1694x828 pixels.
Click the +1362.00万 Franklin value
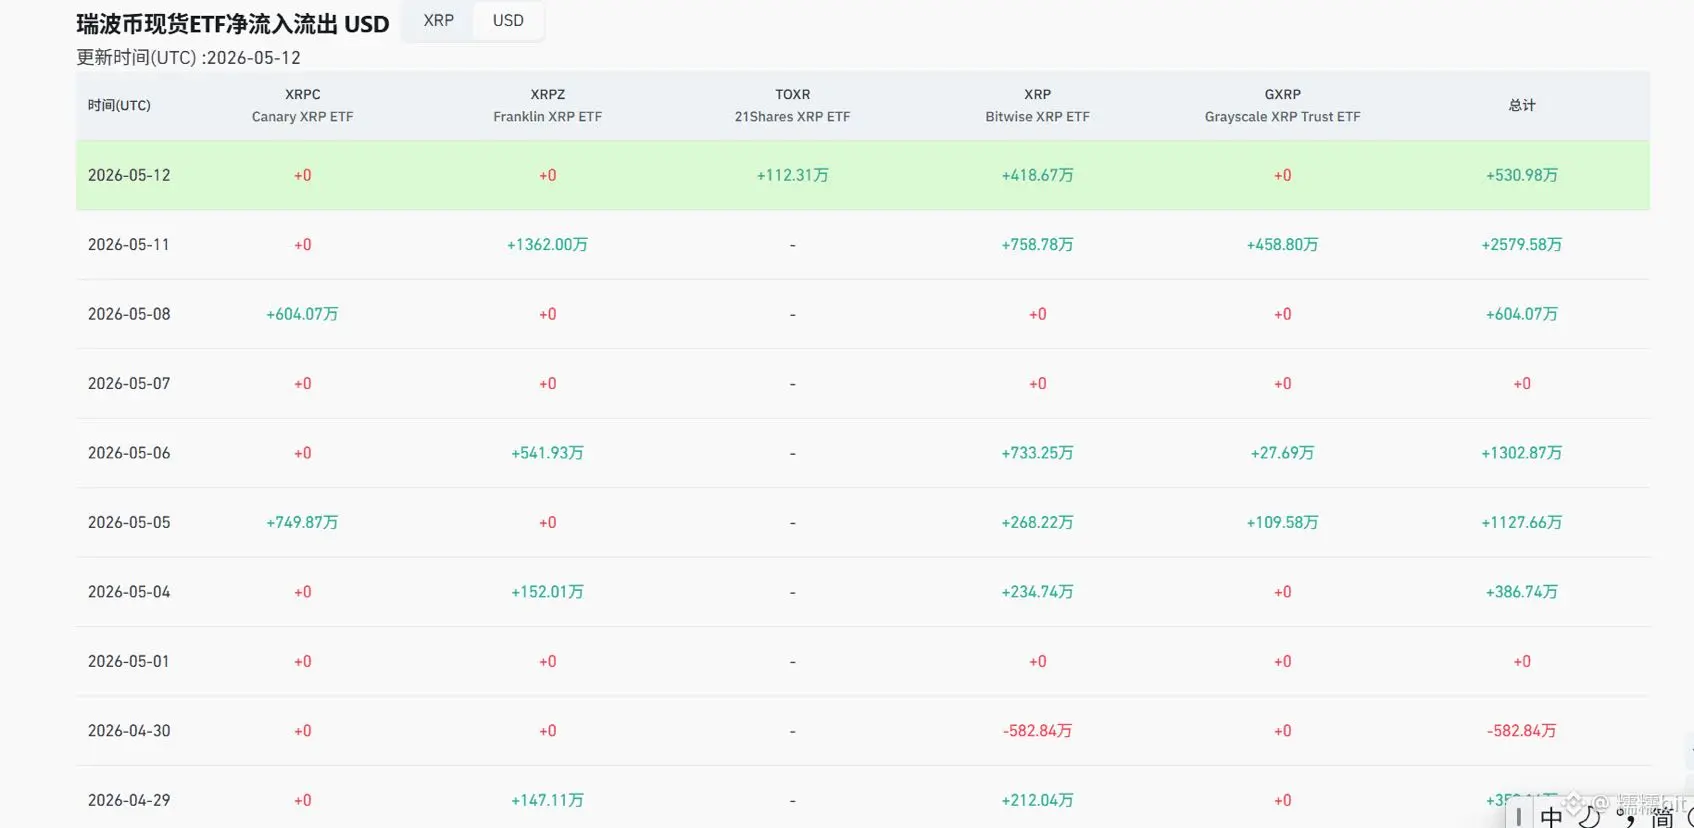click(x=547, y=244)
